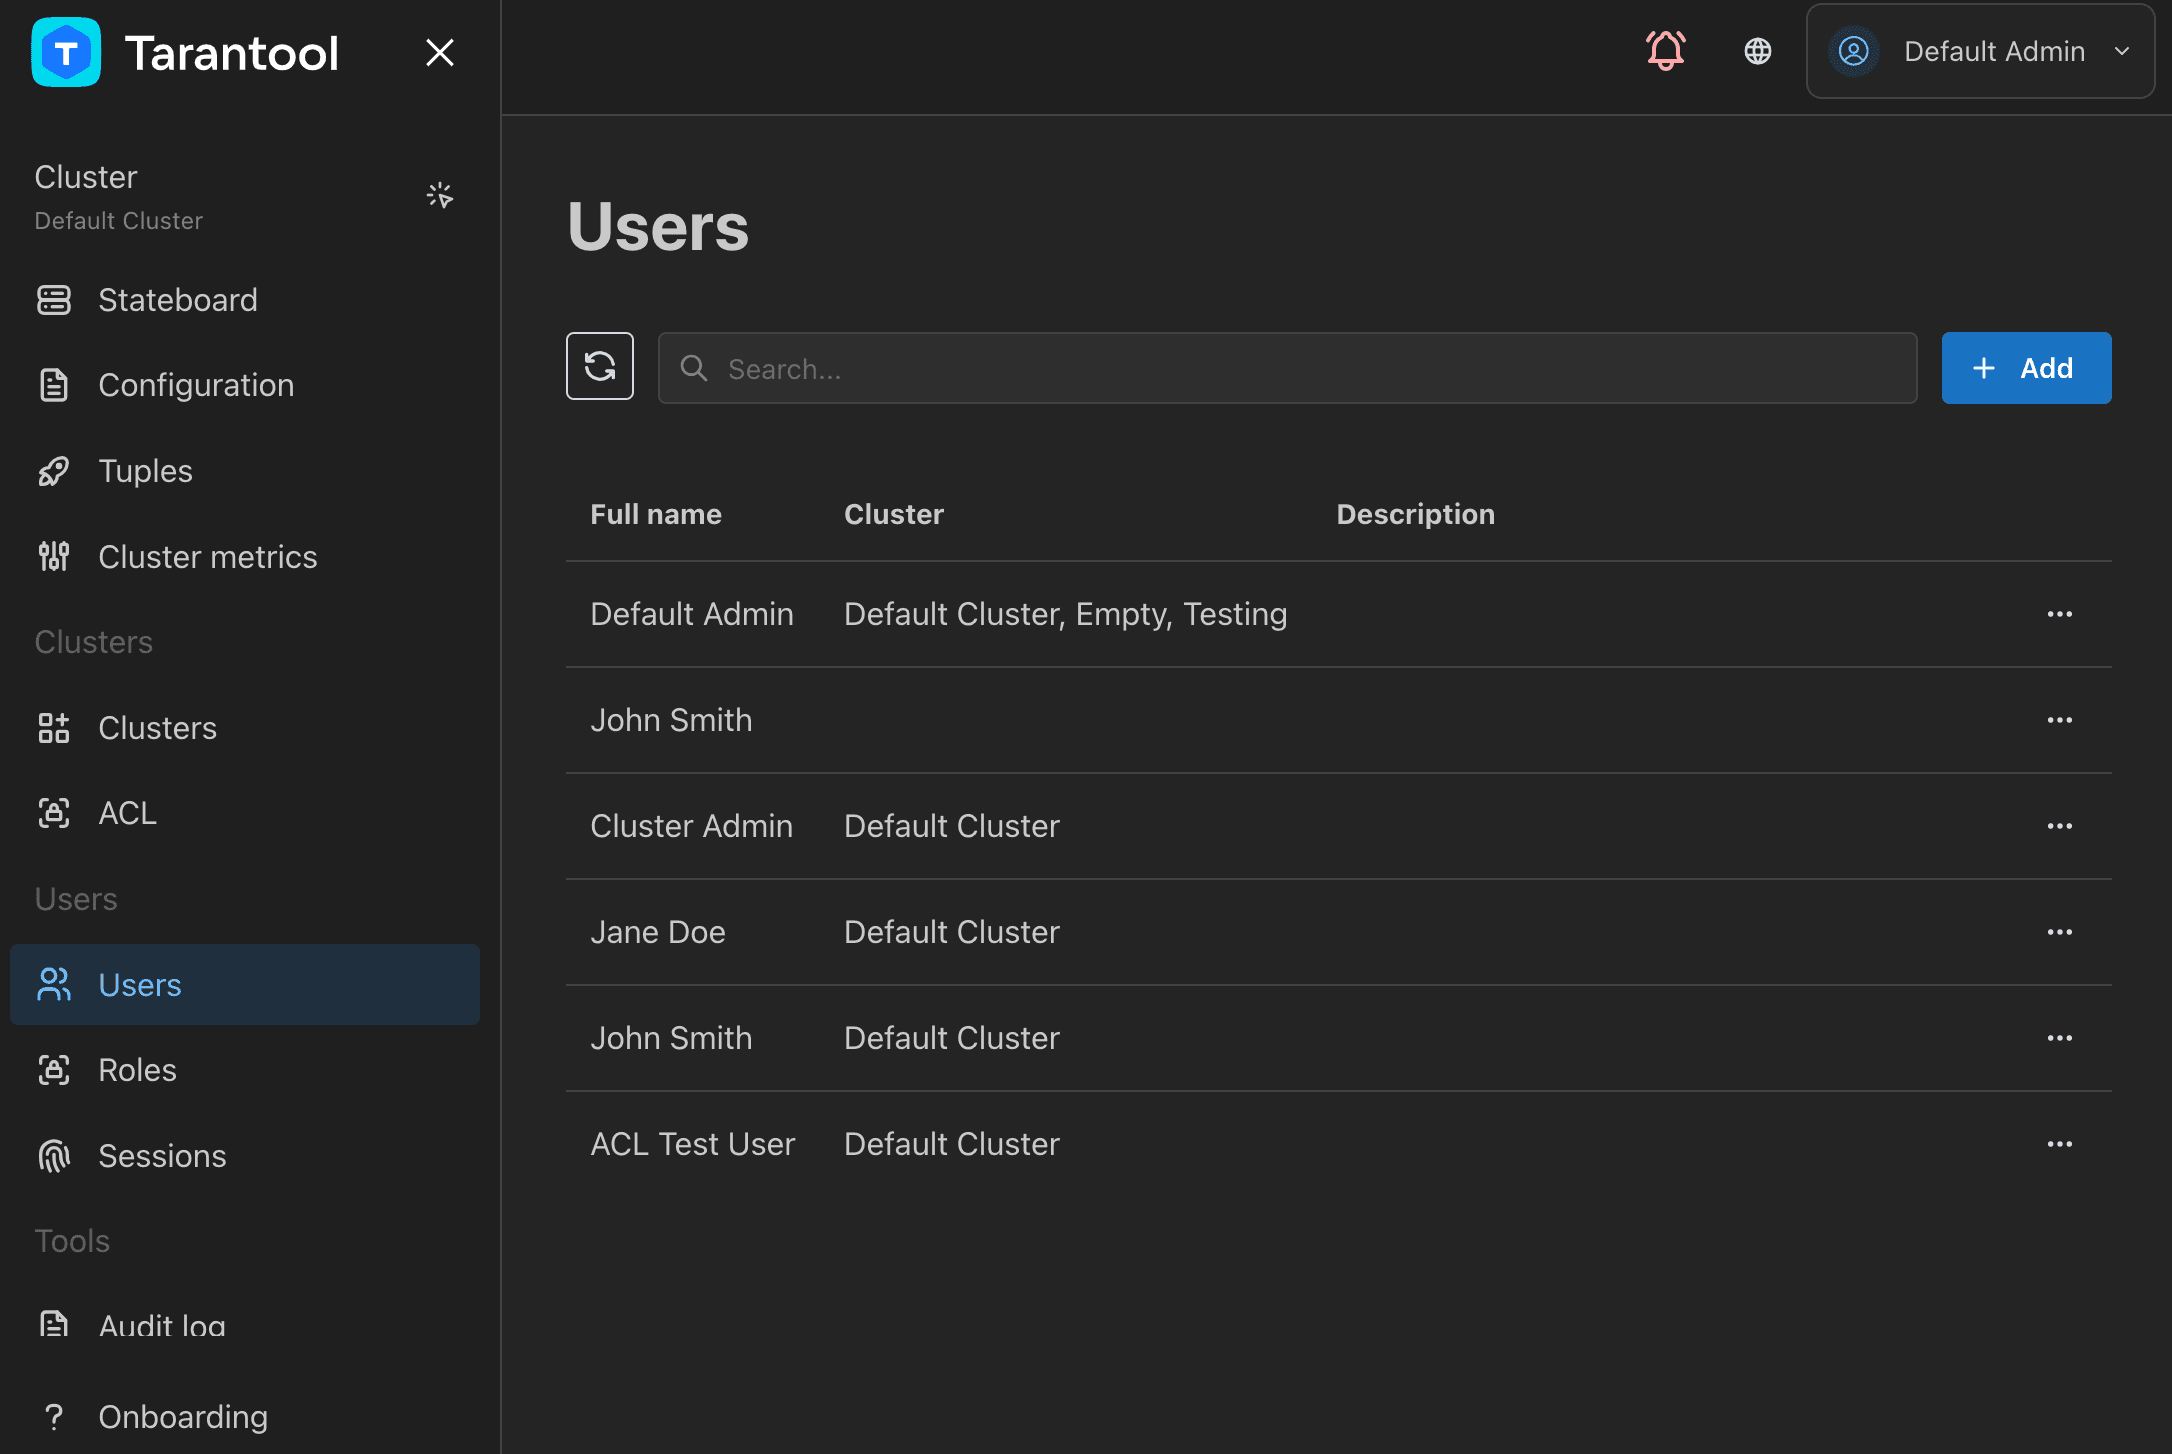Screen dimensions: 2172x1454
Task: Open Cluster metrics
Action: [x=245, y=557]
